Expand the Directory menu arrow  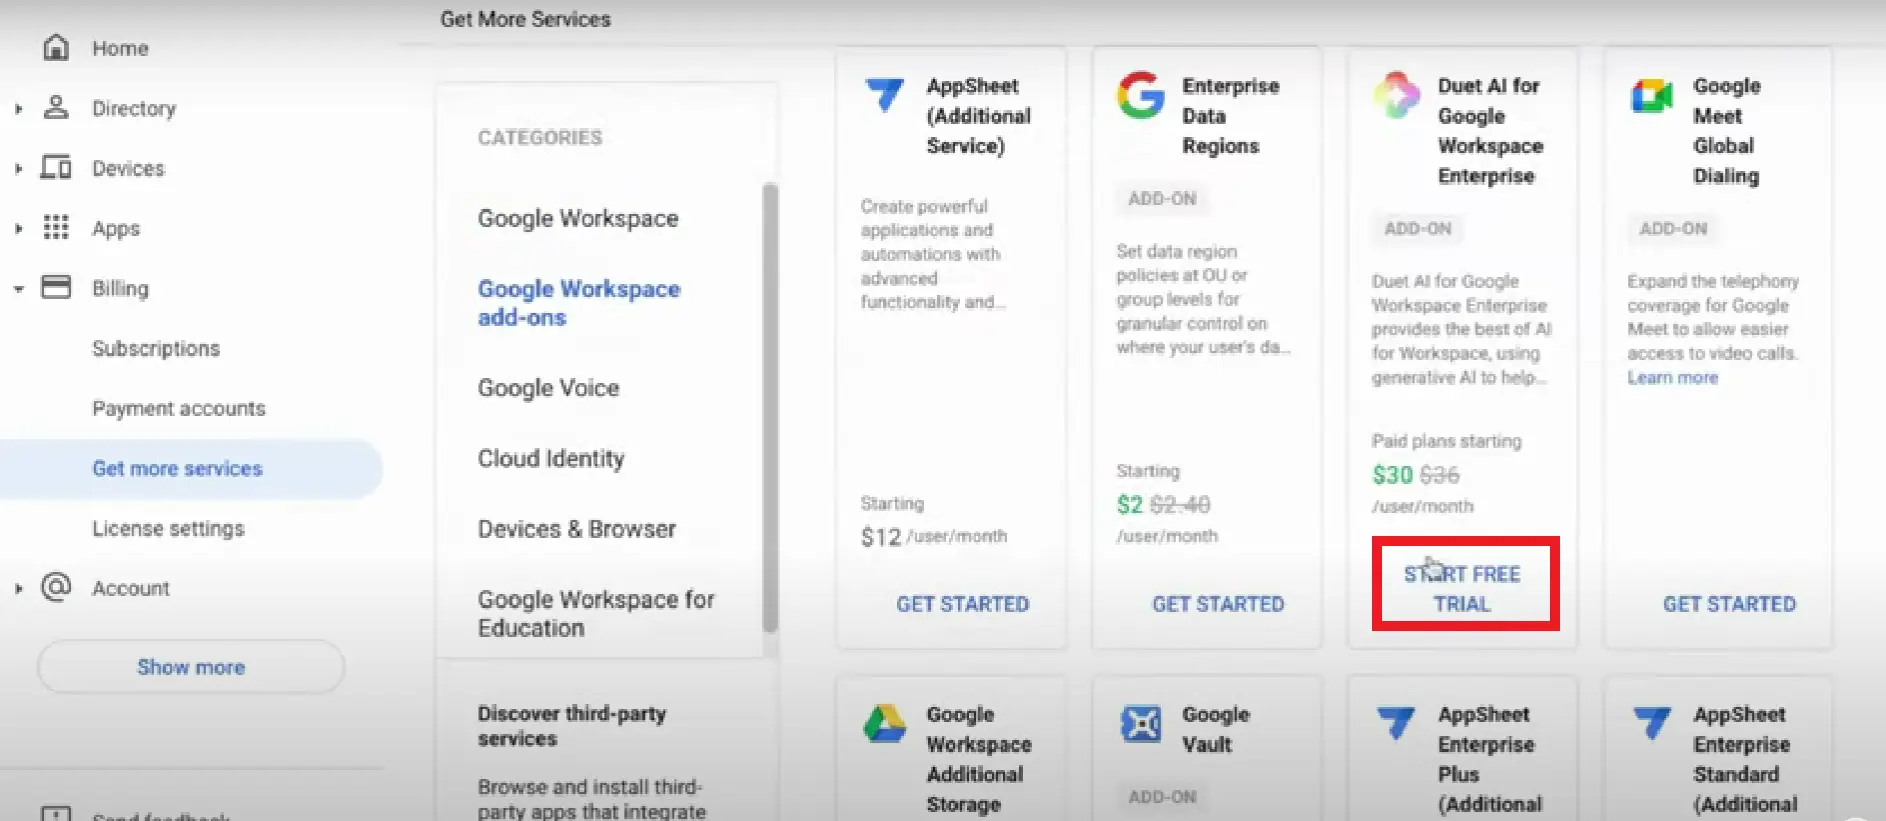[18, 108]
